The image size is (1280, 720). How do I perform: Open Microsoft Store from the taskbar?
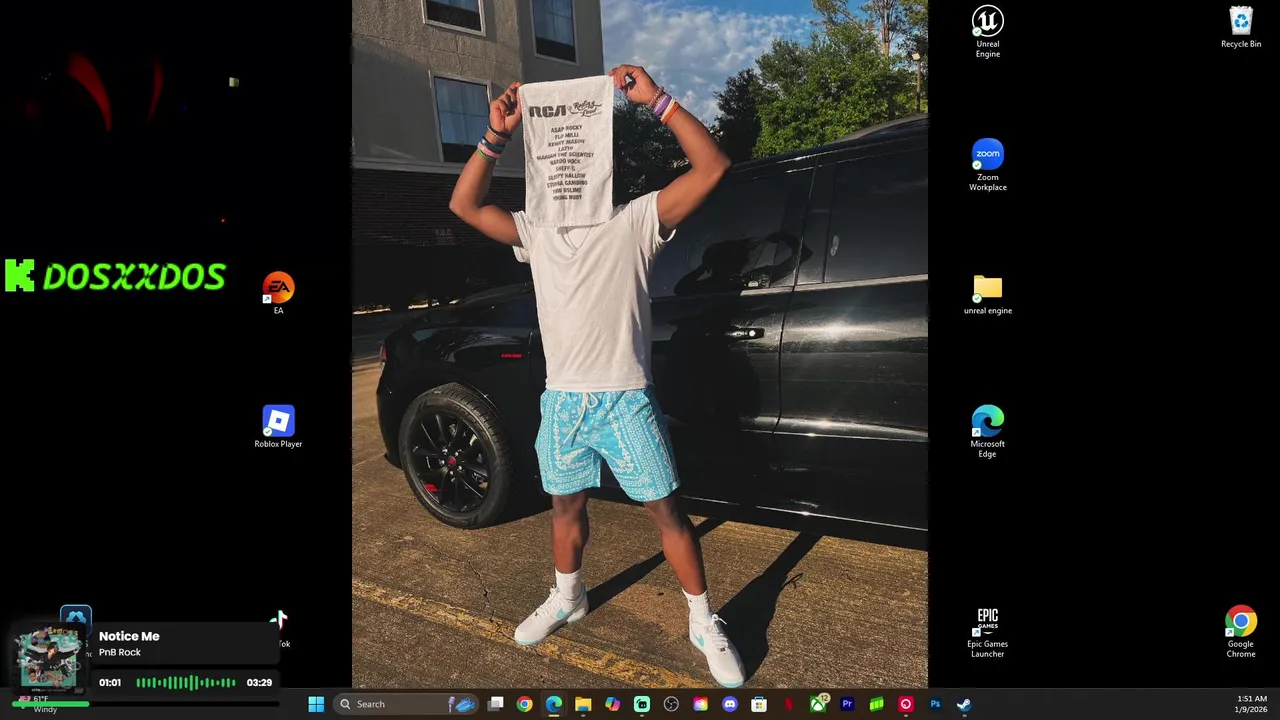point(759,704)
